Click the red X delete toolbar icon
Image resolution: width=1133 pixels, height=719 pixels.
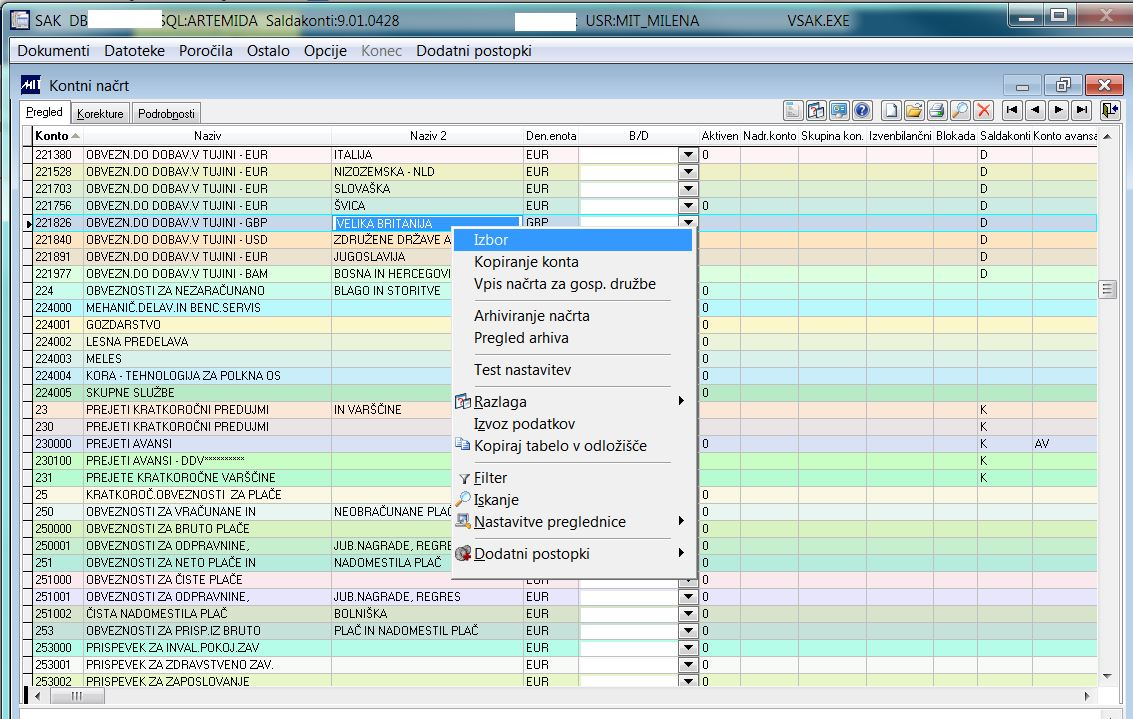pyautogui.click(x=984, y=111)
